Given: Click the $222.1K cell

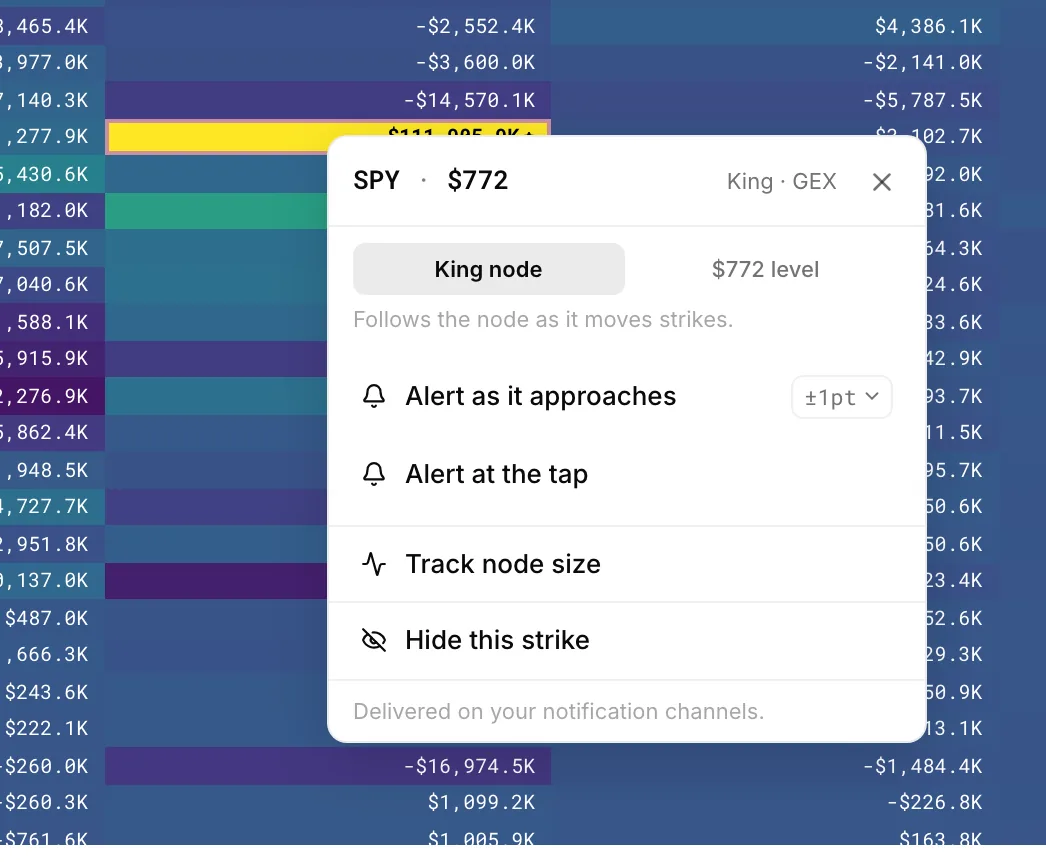Looking at the screenshot, I should pos(52,729).
